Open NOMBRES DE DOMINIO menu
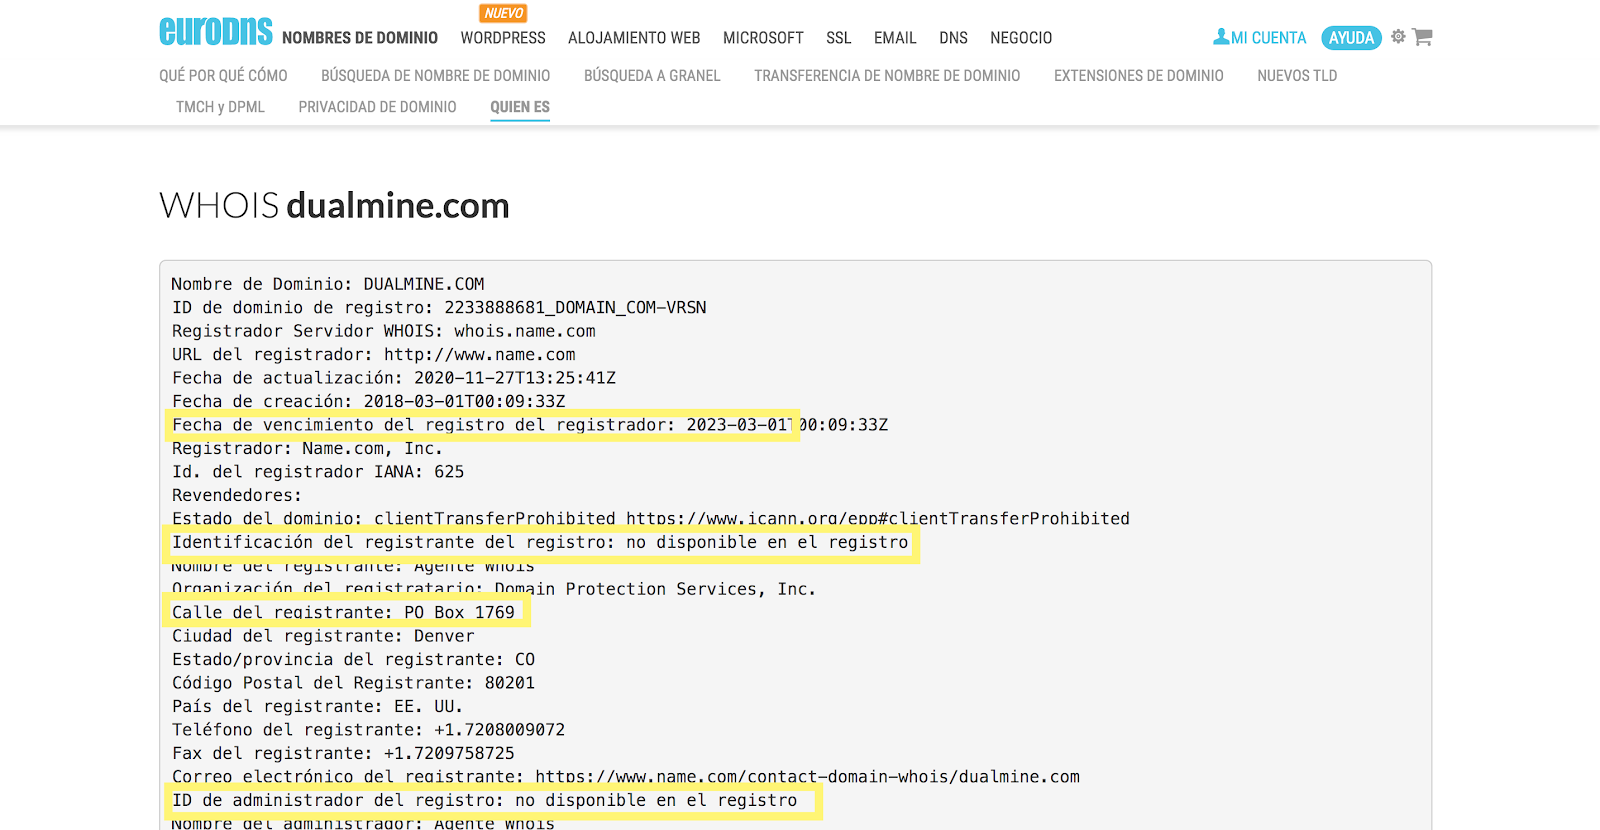Screen dimensions: 1600x830 tap(360, 38)
